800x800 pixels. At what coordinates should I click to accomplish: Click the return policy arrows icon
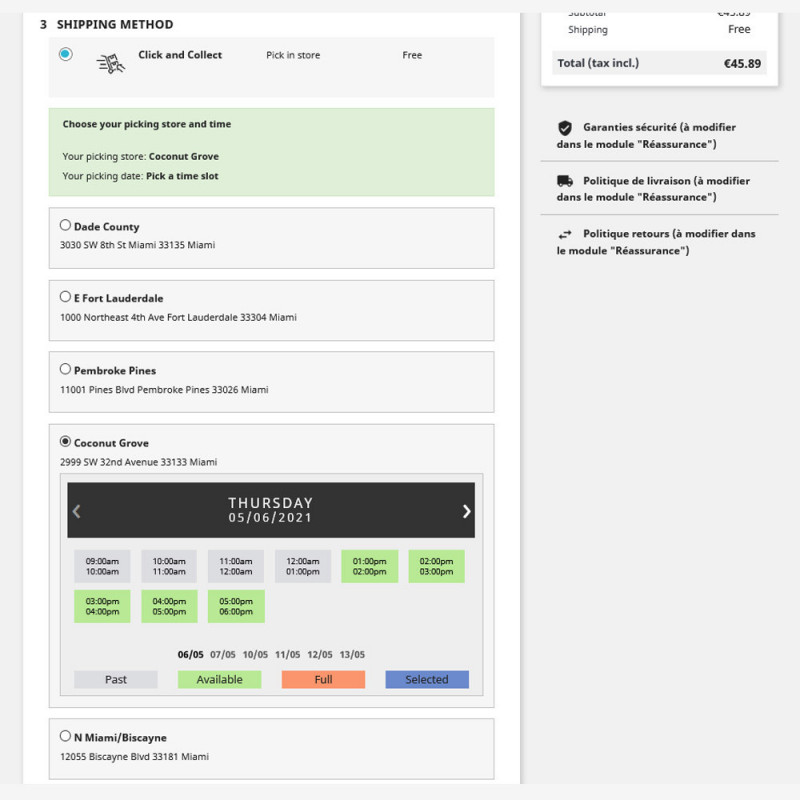565,234
